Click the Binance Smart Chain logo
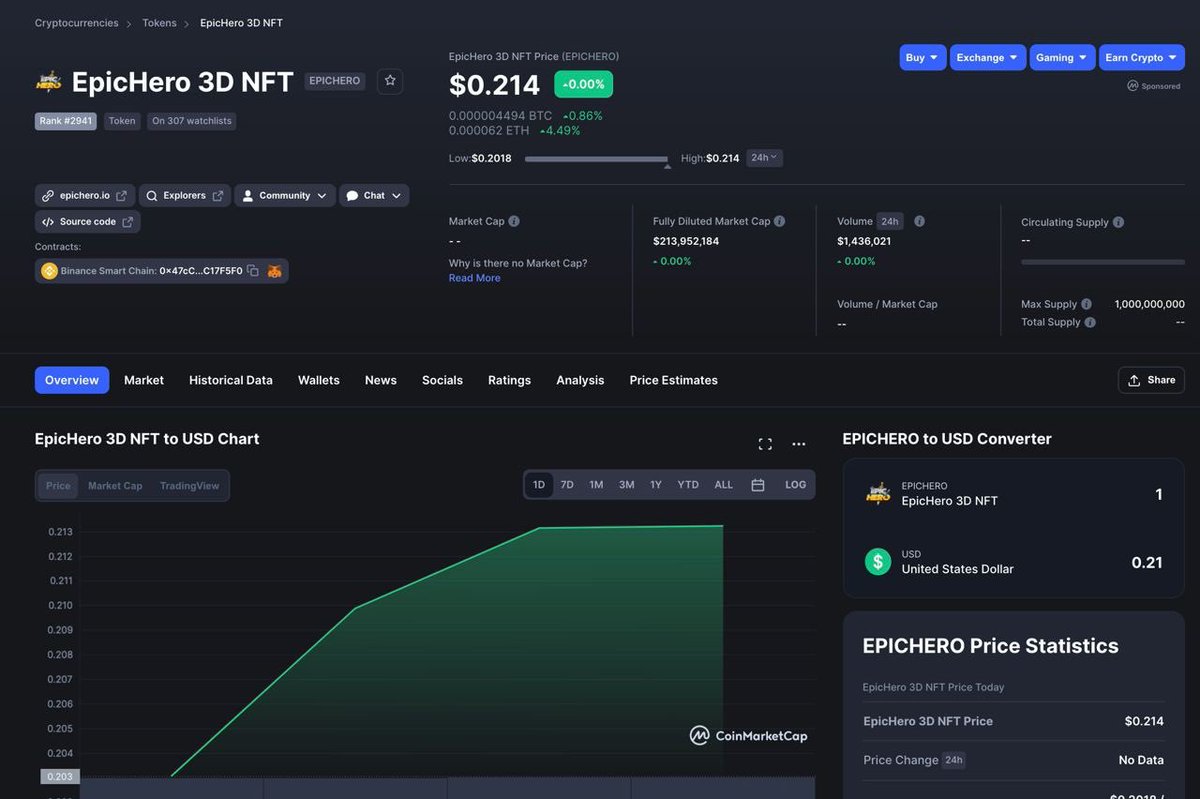The image size is (1200, 799). (49, 271)
